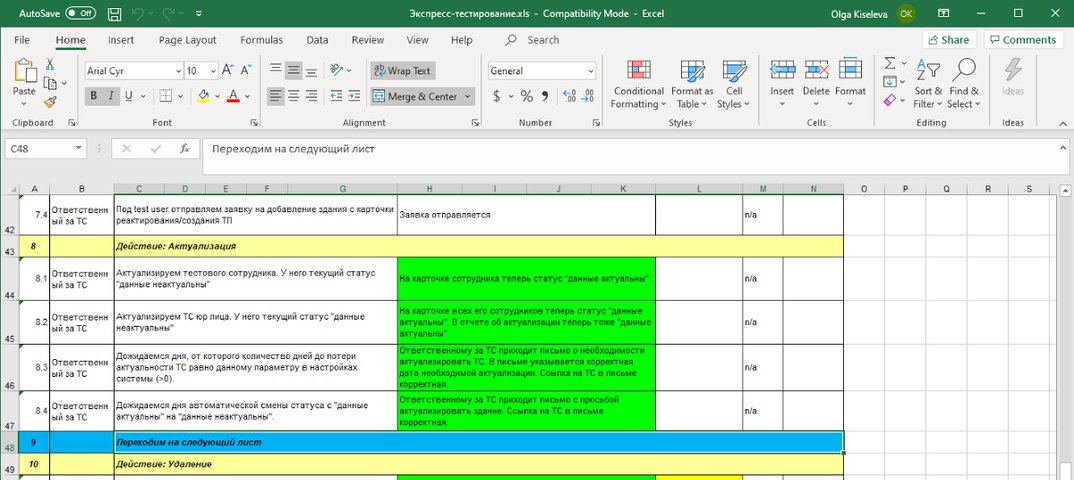Toggle Center alignment button

[293, 96]
